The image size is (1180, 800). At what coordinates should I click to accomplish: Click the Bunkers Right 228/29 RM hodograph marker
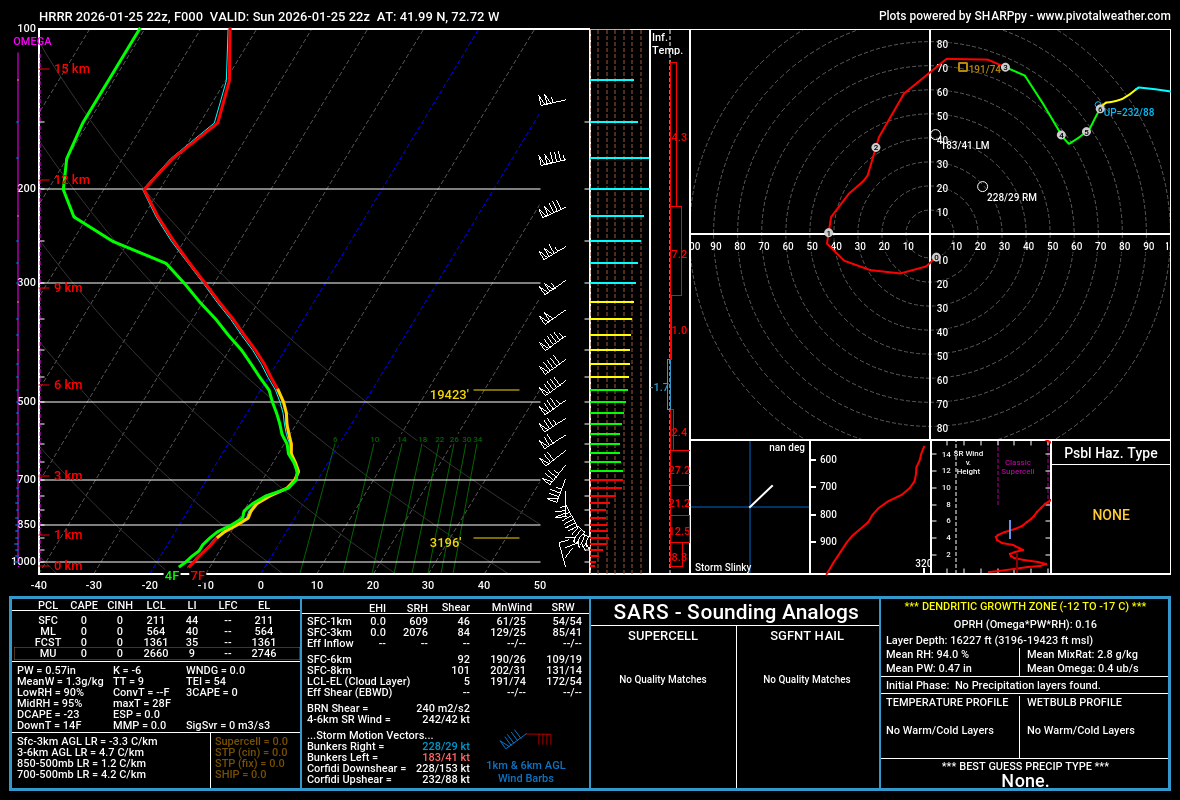click(x=982, y=184)
